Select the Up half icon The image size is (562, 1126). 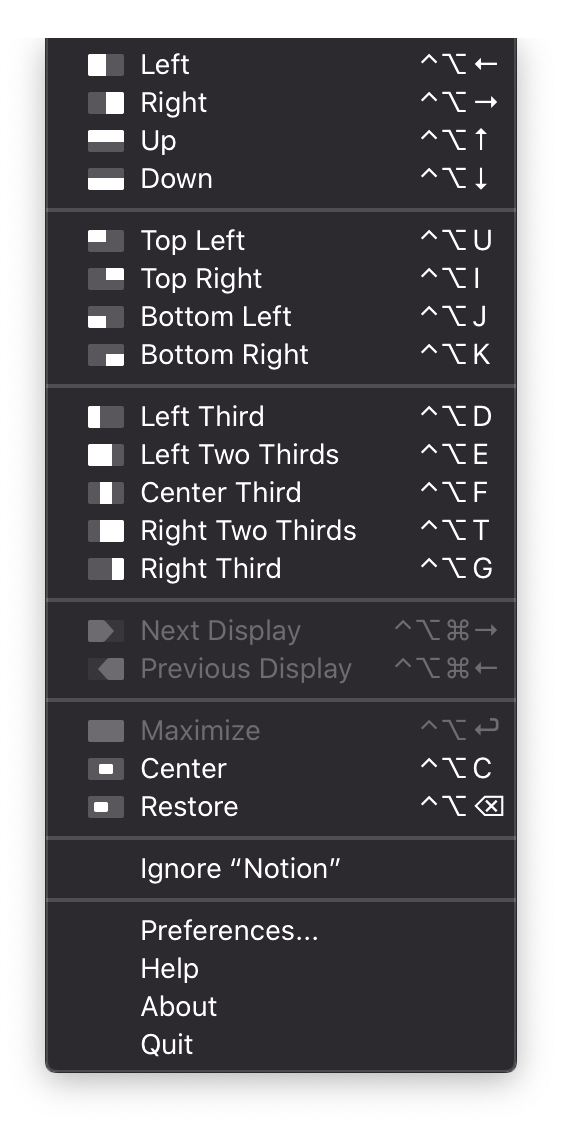tap(106, 141)
